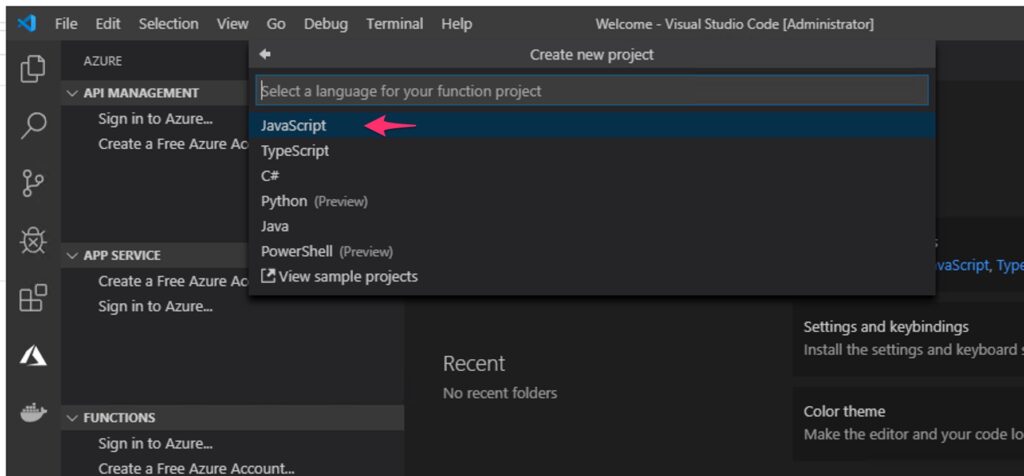Open the Source Control view icon
Viewport: 1024px width, 476px height.
coord(33,183)
